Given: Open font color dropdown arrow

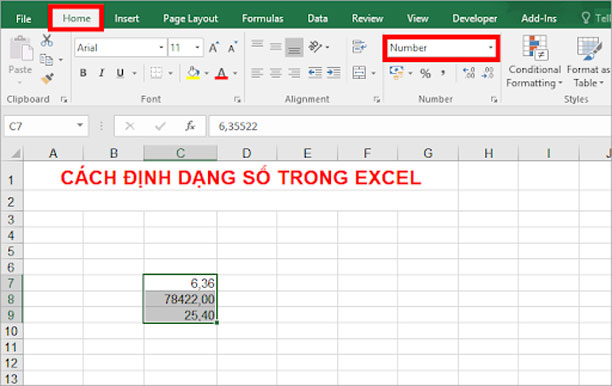Looking at the screenshot, I should pos(235,73).
